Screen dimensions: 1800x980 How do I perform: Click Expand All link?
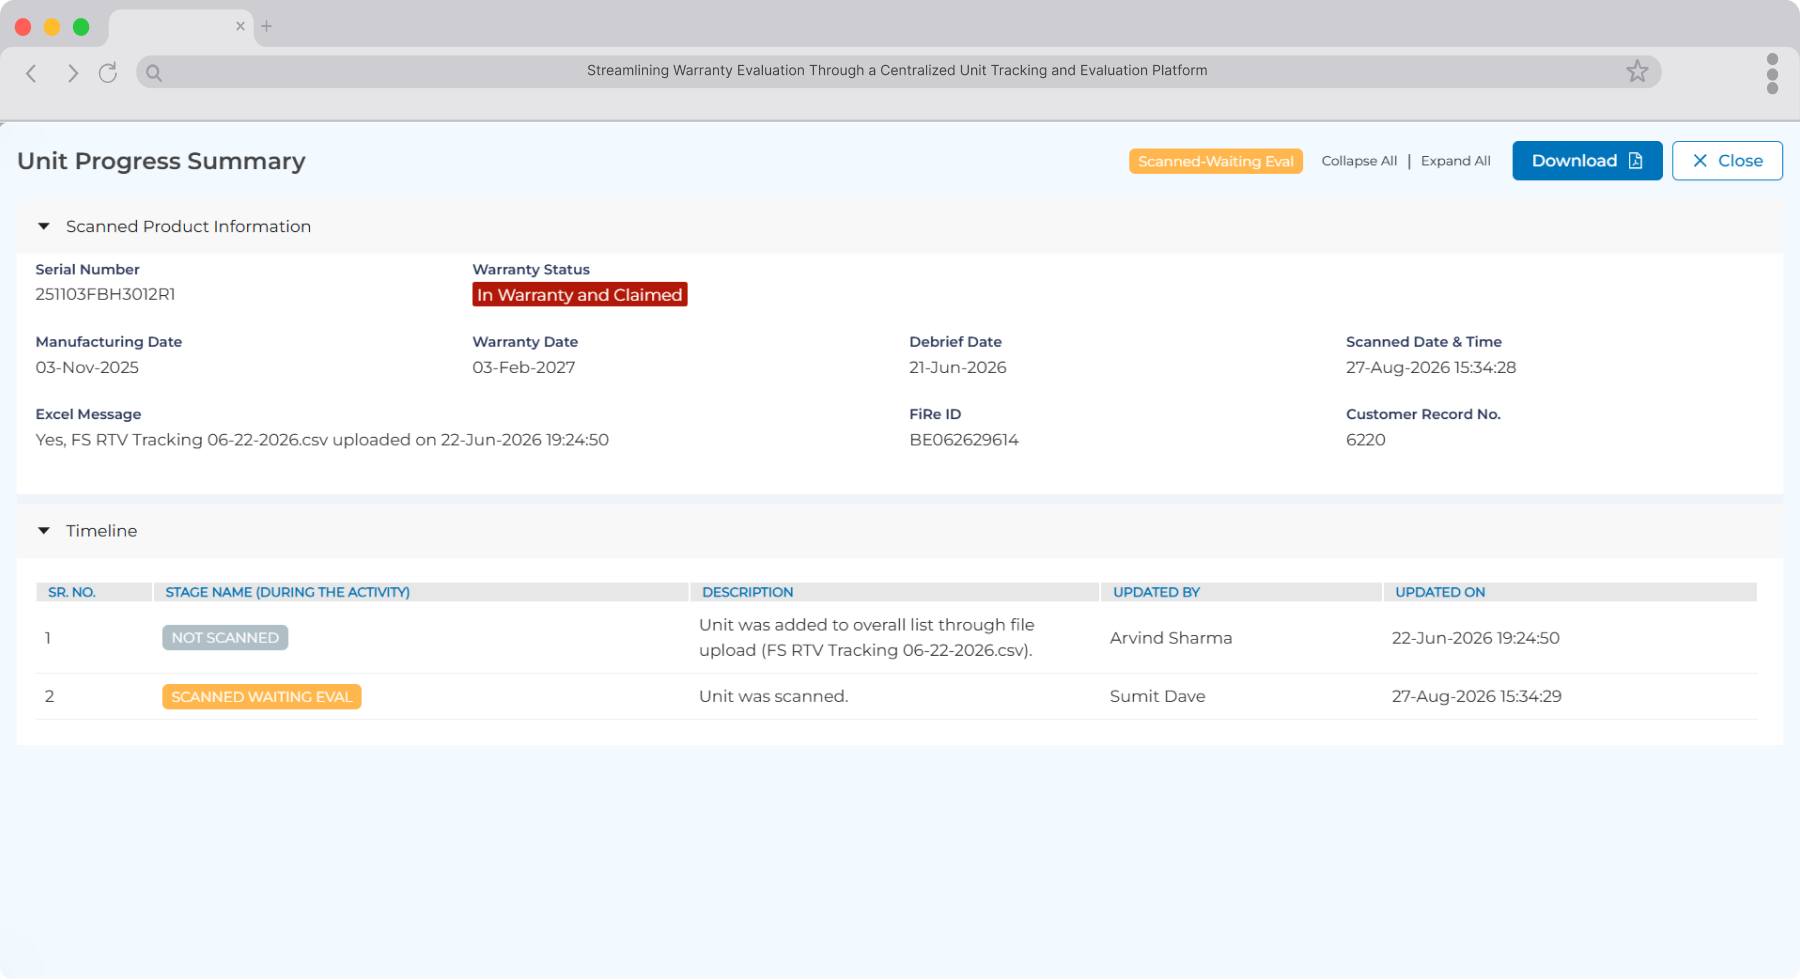[1455, 161]
